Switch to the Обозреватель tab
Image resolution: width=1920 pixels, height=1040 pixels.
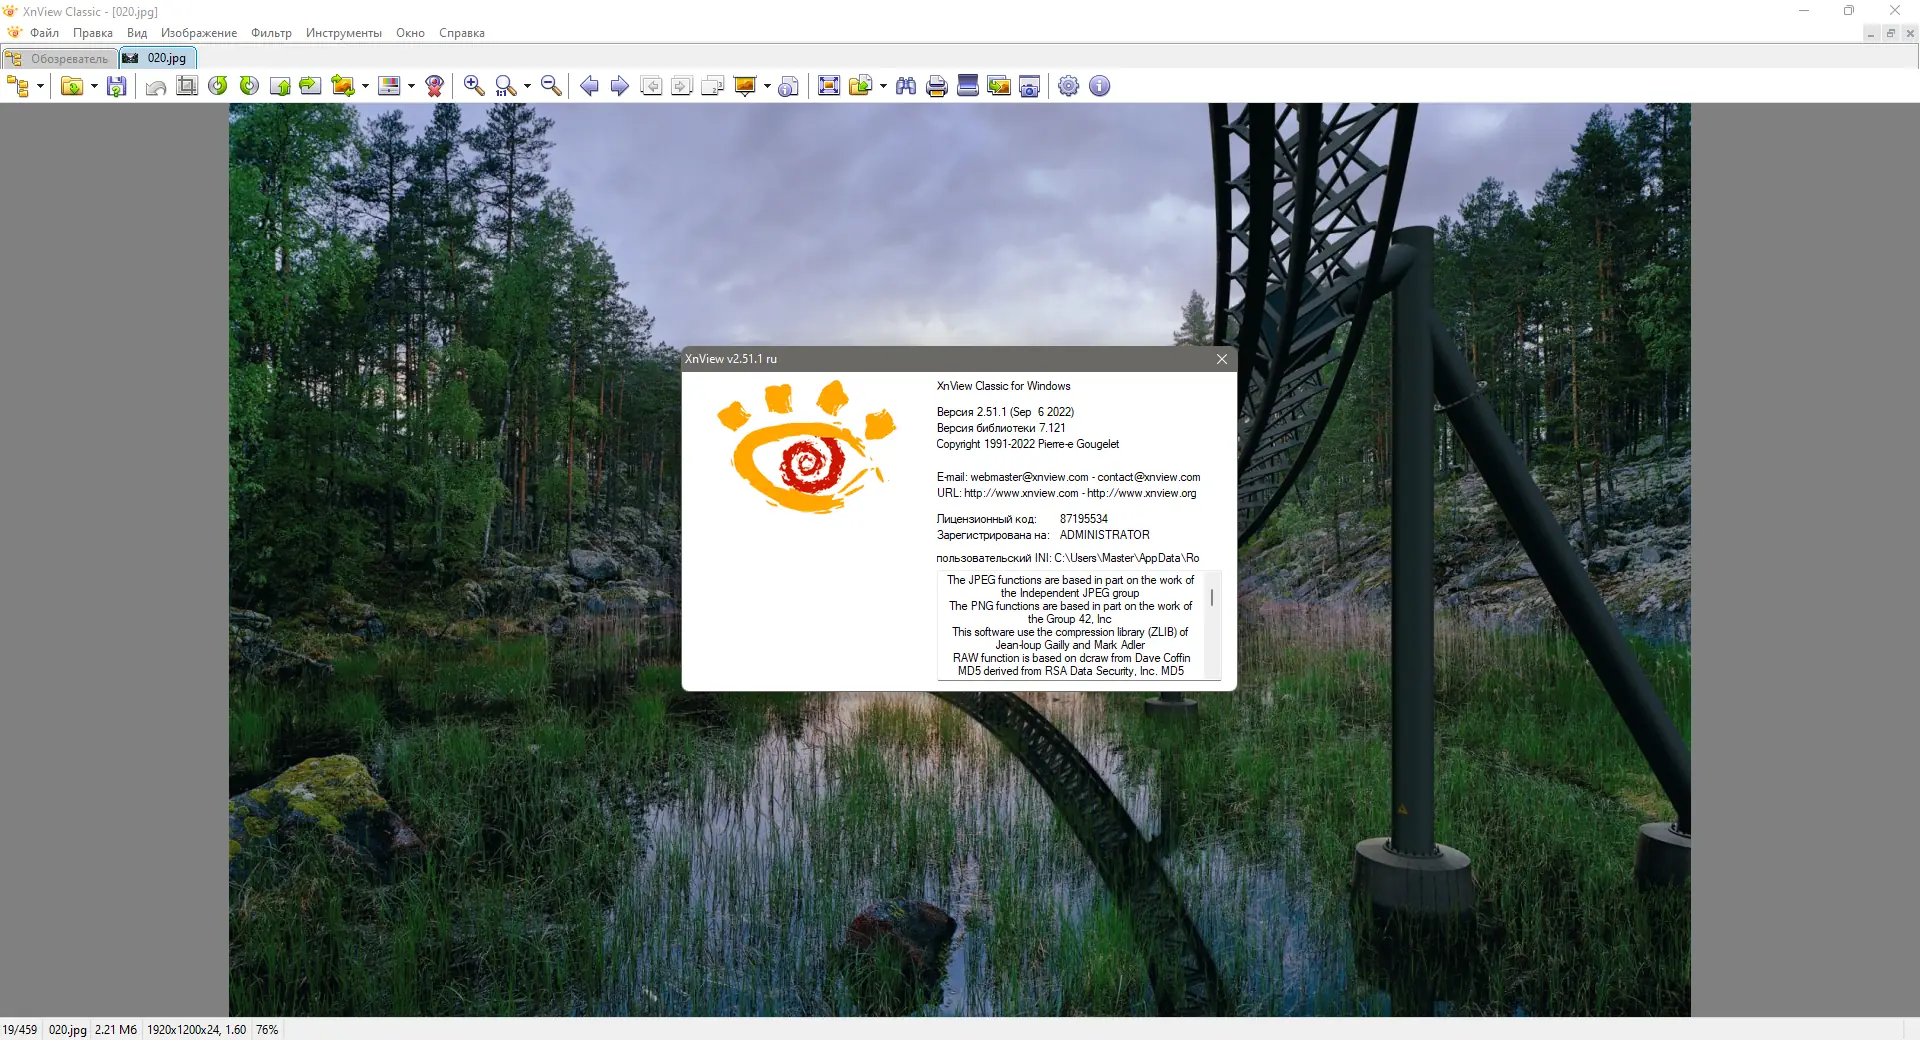click(59, 58)
